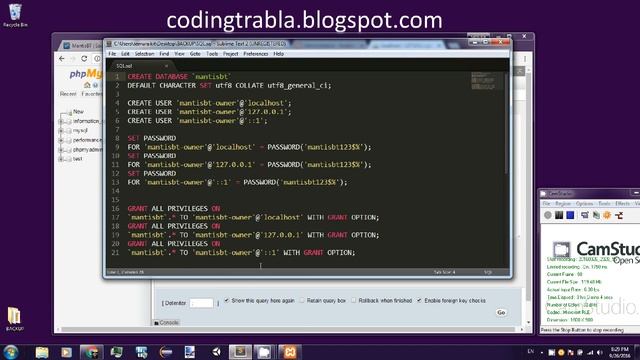Expand the phpmyadmin database node
The height and width of the screenshot is (360, 640).
(x=61, y=150)
